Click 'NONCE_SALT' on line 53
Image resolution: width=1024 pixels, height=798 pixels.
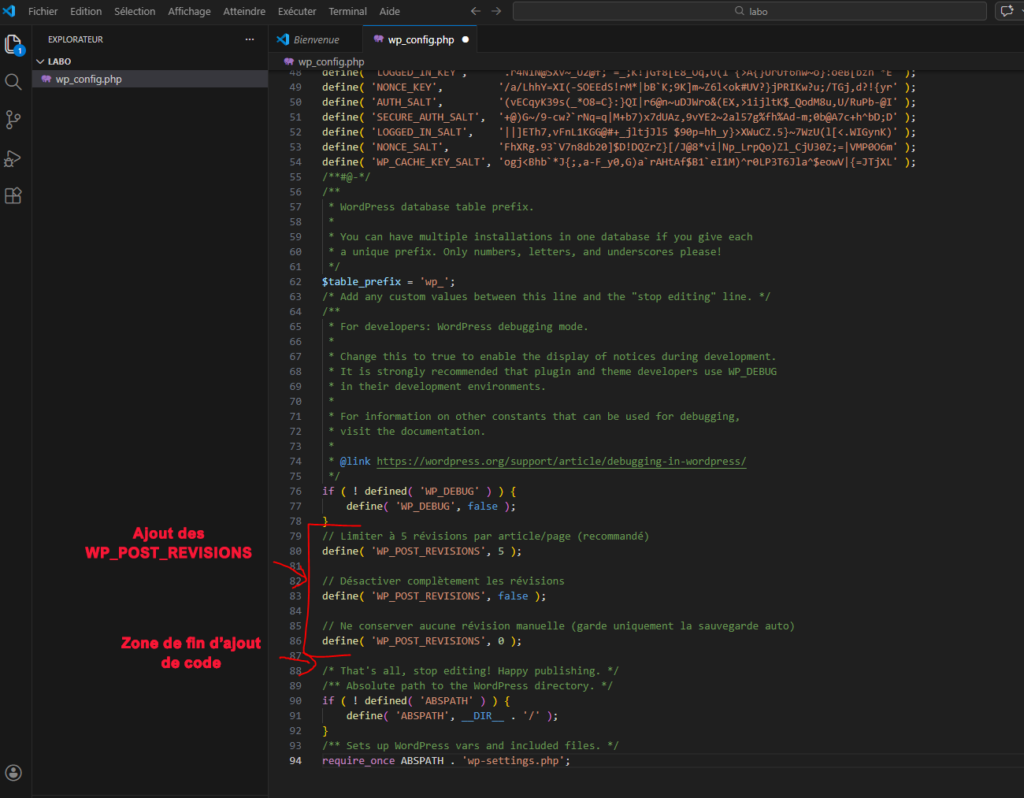[x=409, y=147]
